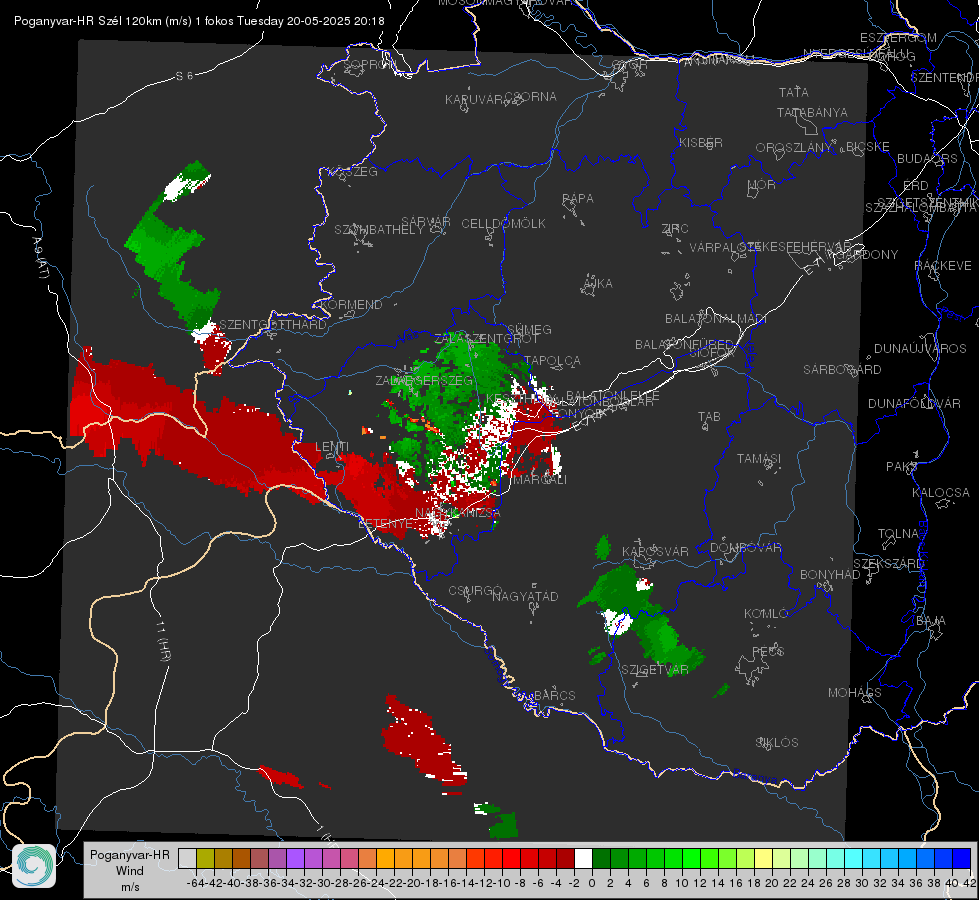Click the BONYHÁD city label
979x900 pixels.
tap(830, 575)
